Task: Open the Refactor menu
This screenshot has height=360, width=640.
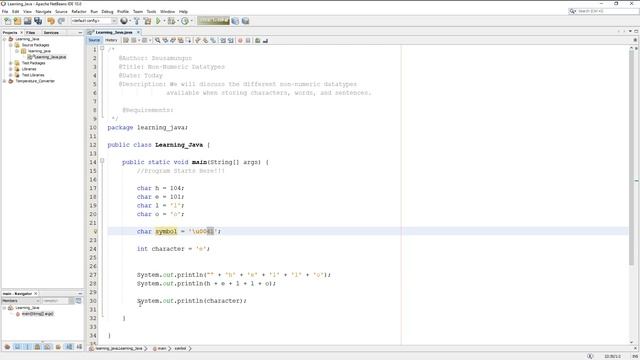Action: click(x=79, y=11)
